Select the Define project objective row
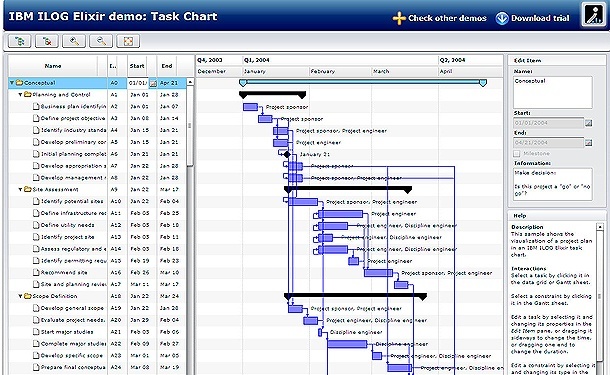The image size is (610, 375). click(97, 118)
